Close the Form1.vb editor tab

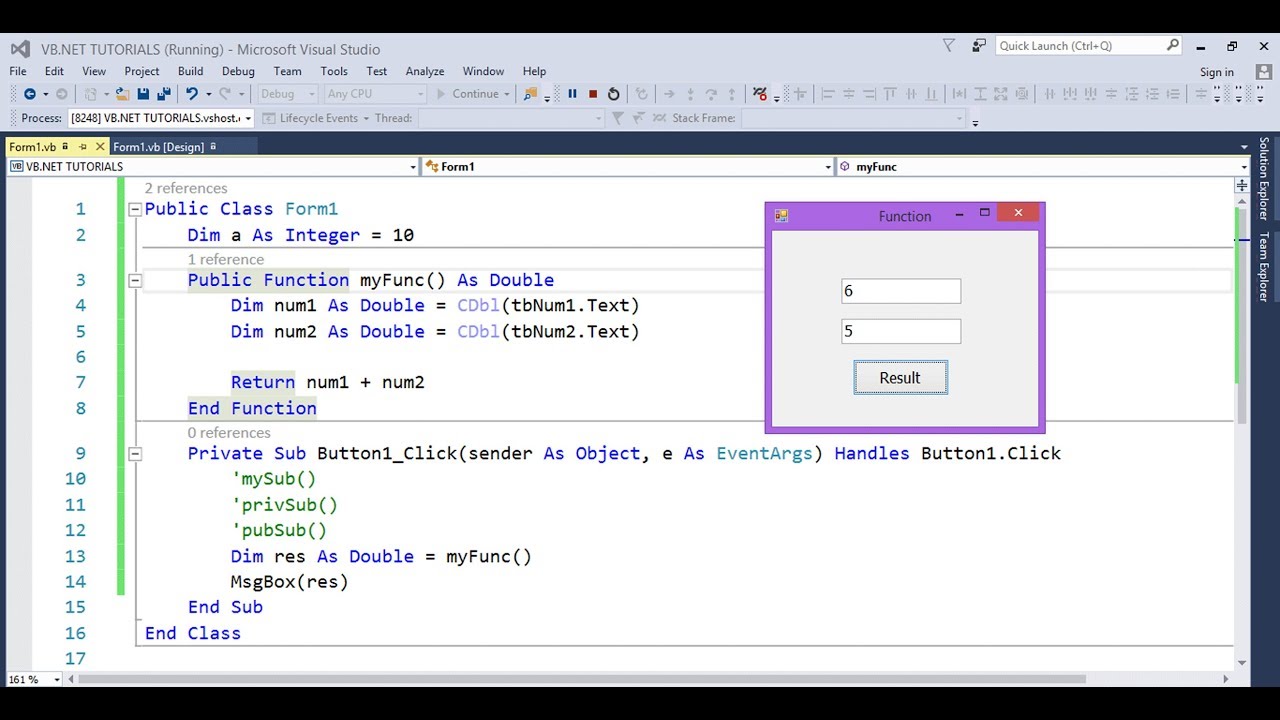tap(99, 147)
